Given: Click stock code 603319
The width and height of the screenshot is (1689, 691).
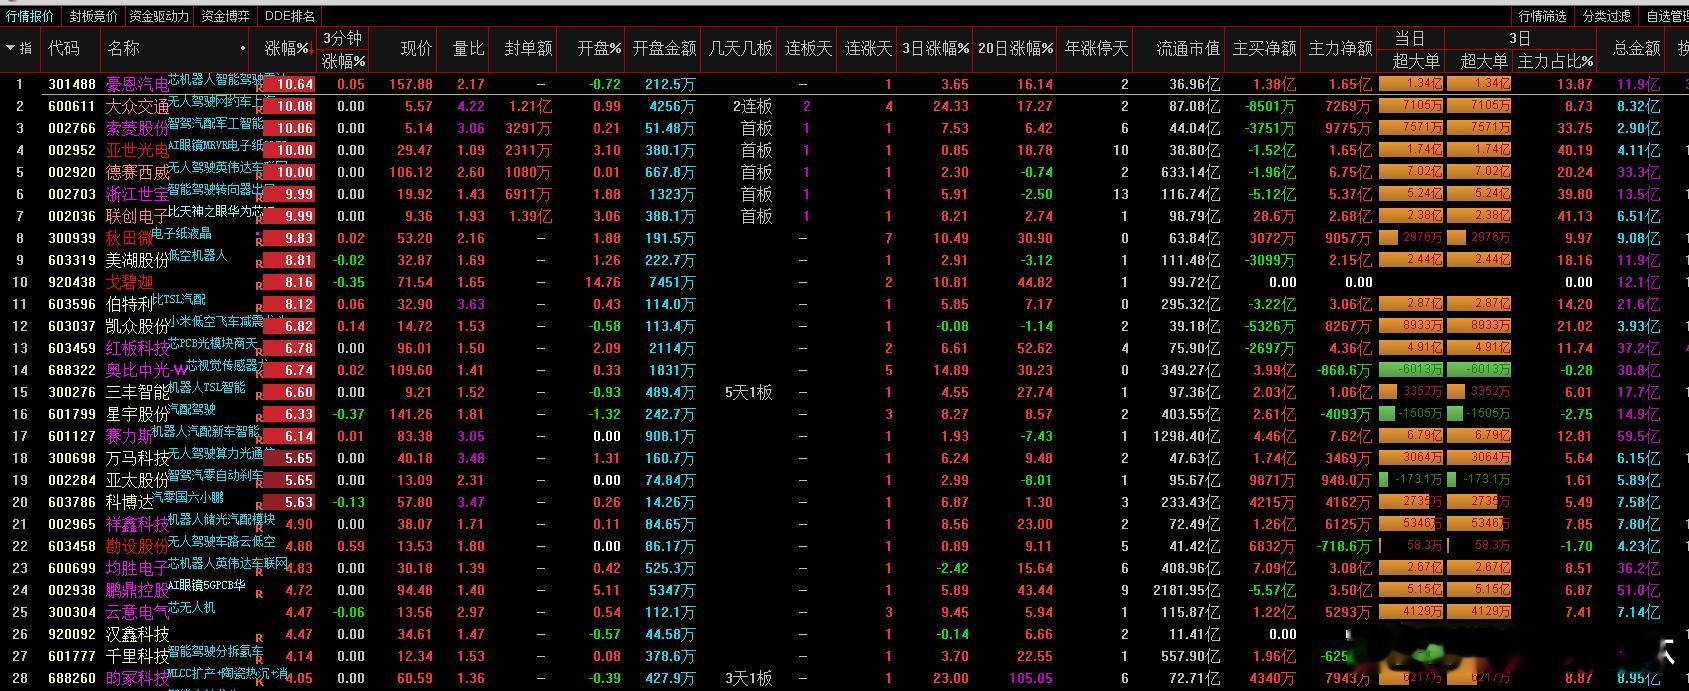Looking at the screenshot, I should (72, 260).
